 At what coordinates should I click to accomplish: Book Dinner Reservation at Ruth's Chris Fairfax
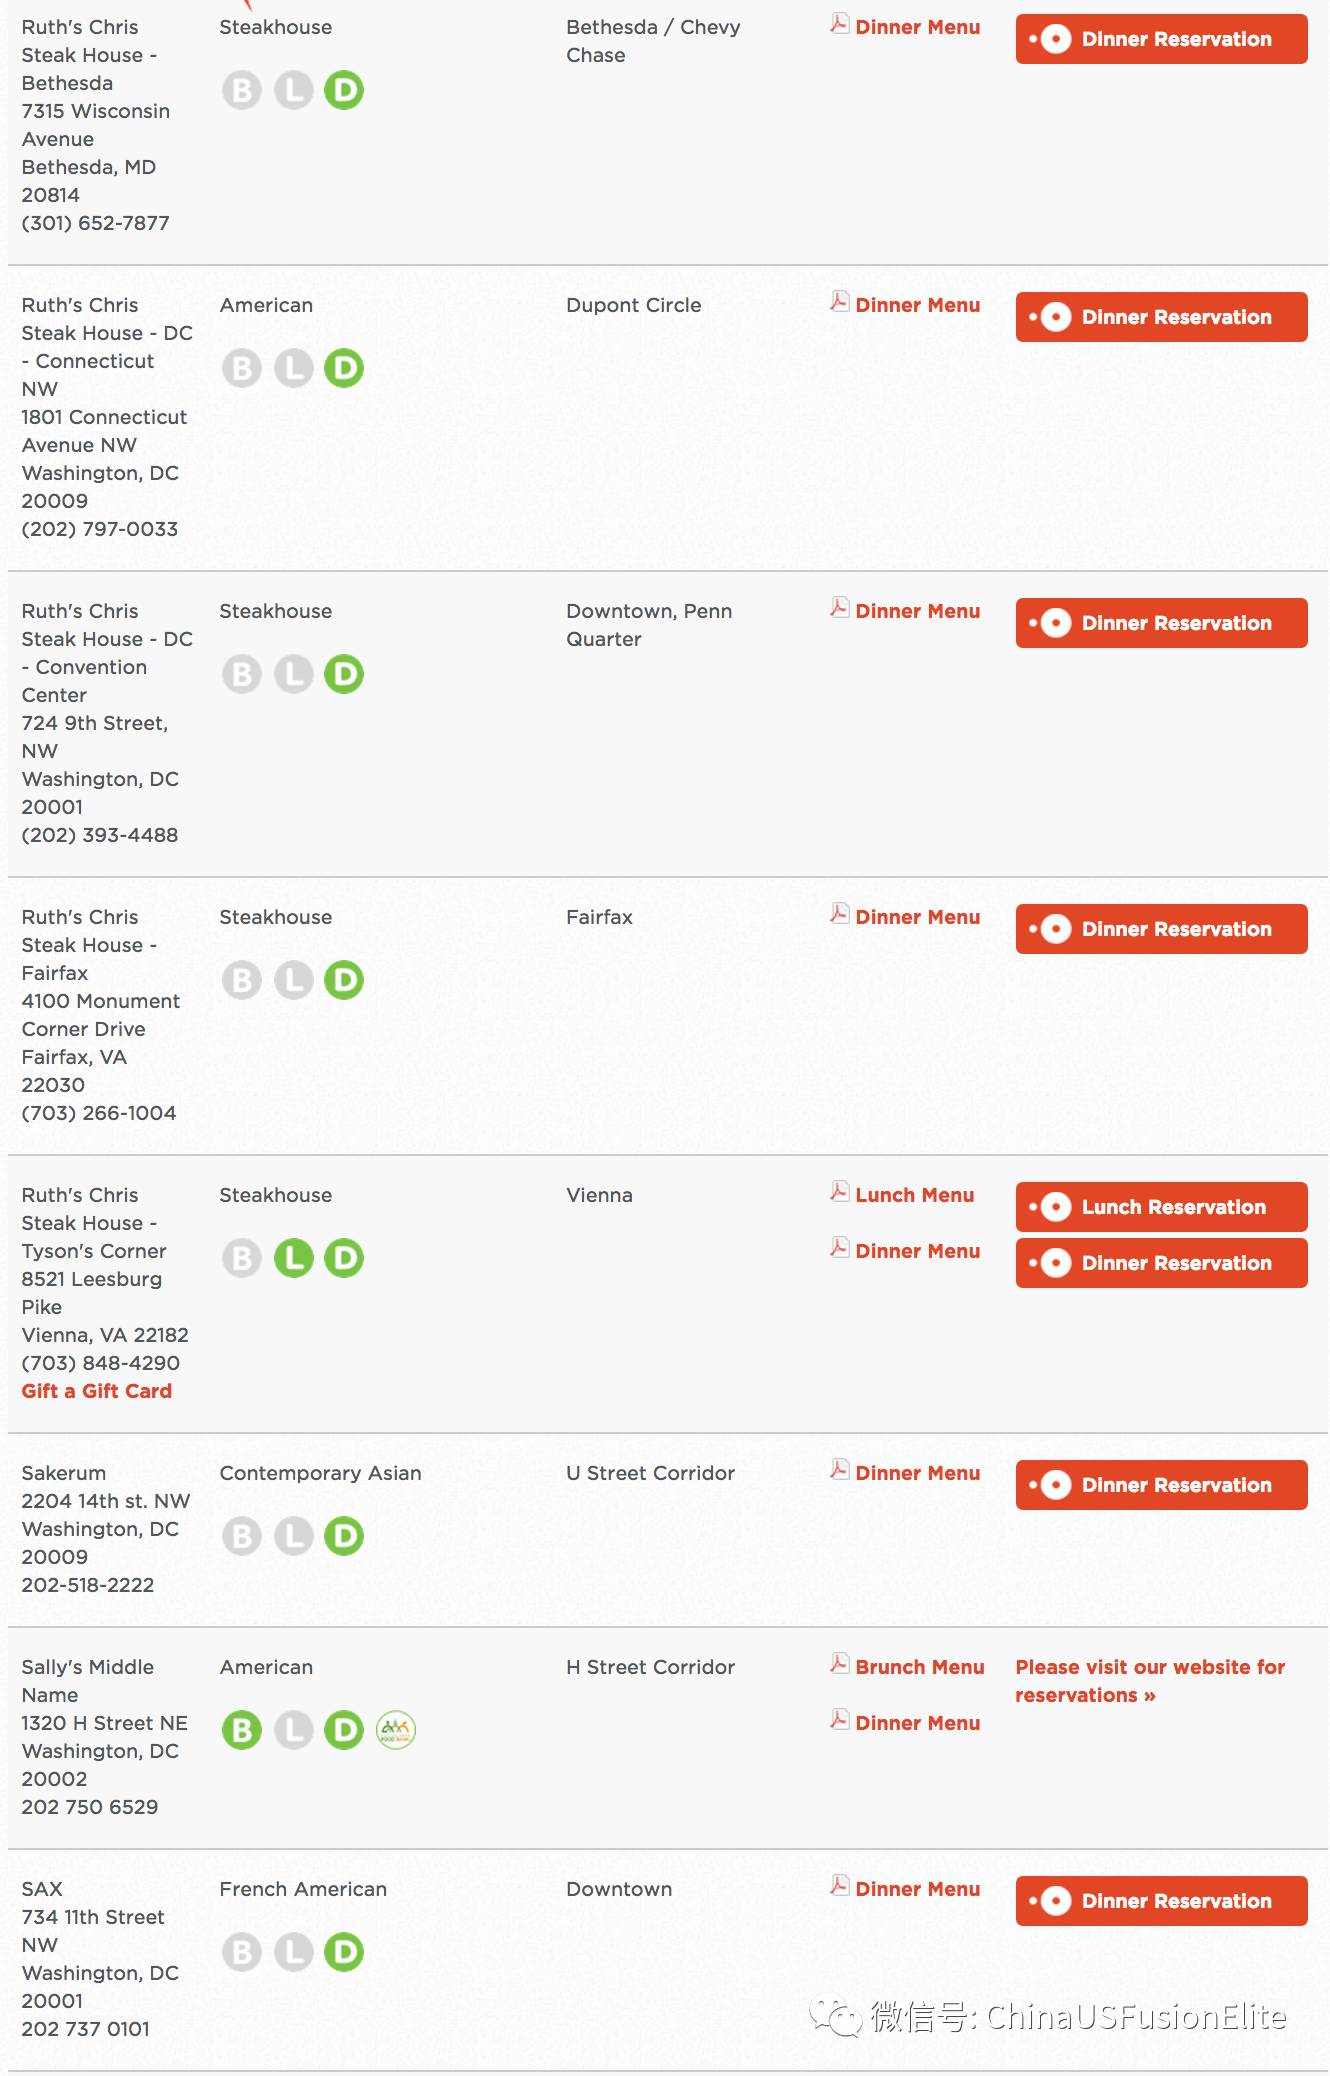point(1162,929)
